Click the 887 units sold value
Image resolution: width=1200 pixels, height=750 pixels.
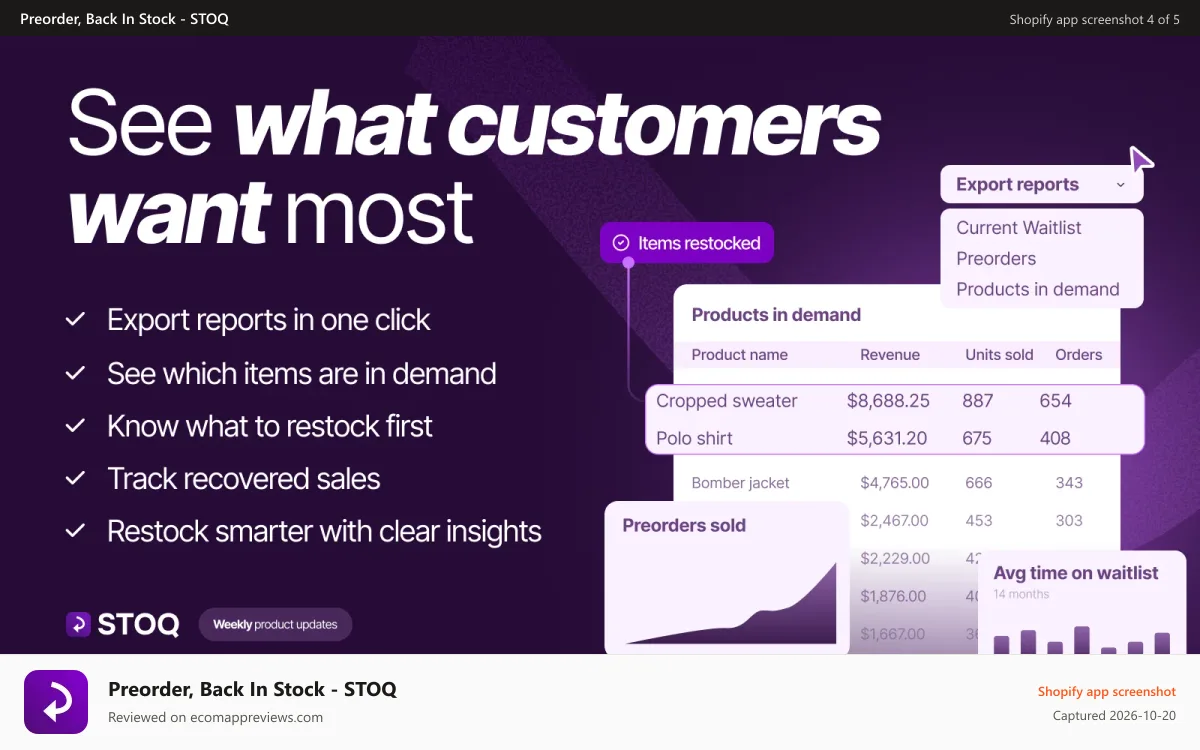click(978, 401)
